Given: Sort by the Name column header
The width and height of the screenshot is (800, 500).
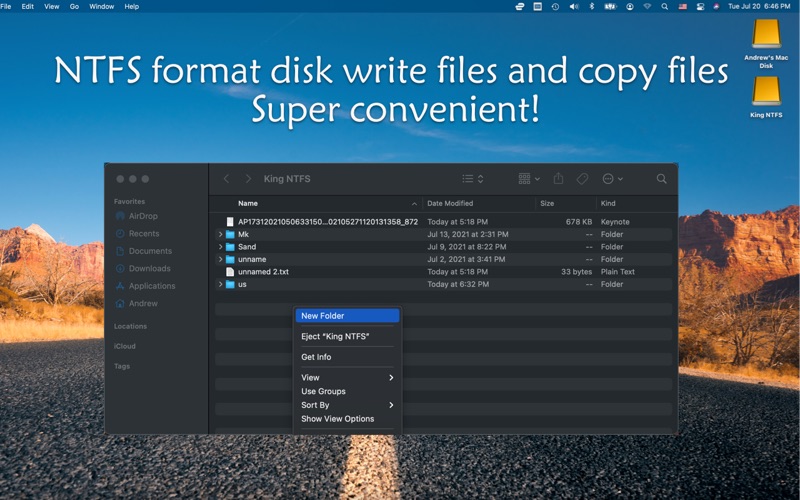Looking at the screenshot, I should 247,203.
